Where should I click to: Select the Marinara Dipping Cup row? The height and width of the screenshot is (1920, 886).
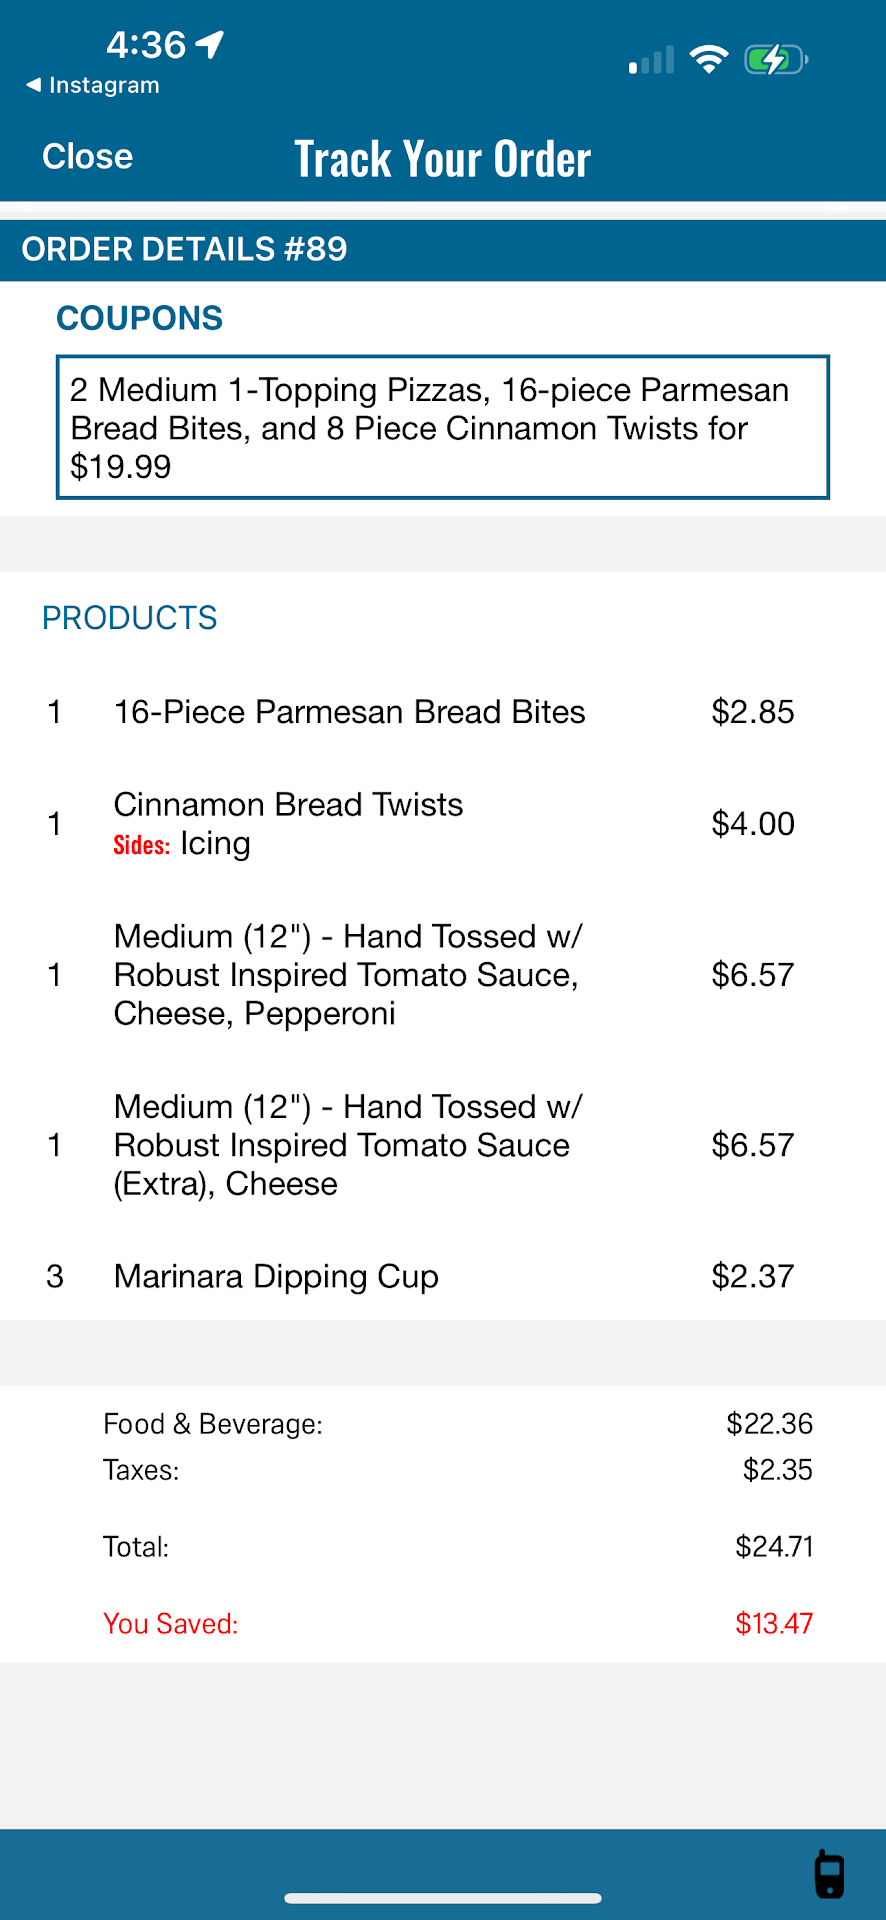(x=276, y=1276)
